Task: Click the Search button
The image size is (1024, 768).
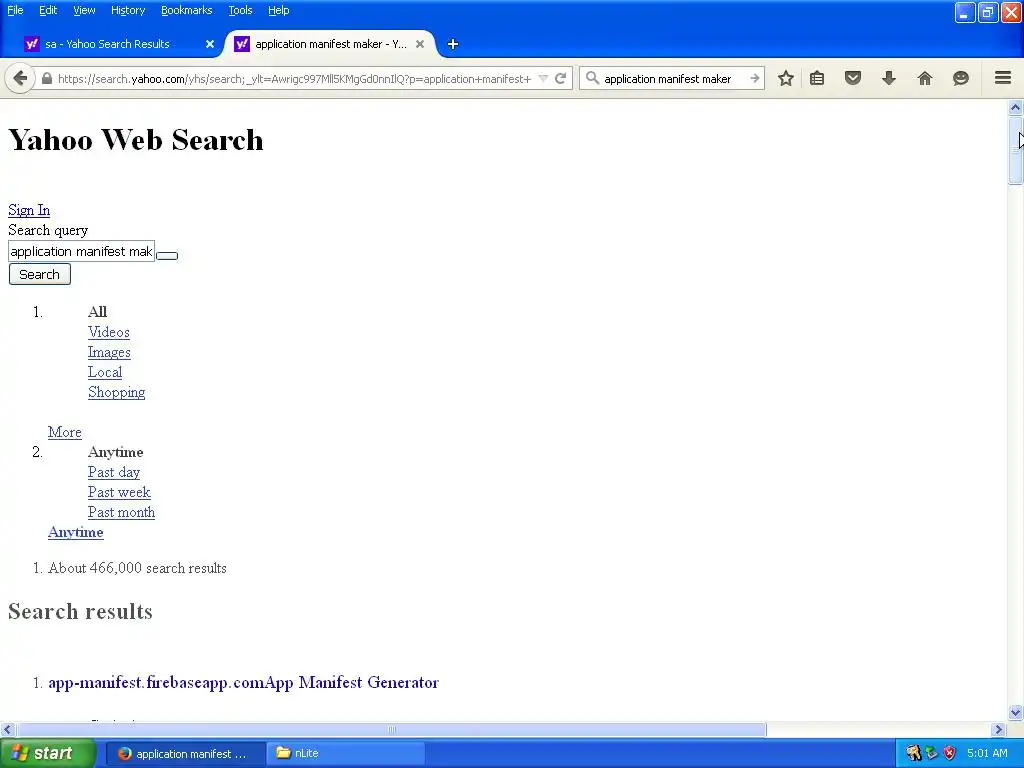Action: pyautogui.click(x=39, y=274)
